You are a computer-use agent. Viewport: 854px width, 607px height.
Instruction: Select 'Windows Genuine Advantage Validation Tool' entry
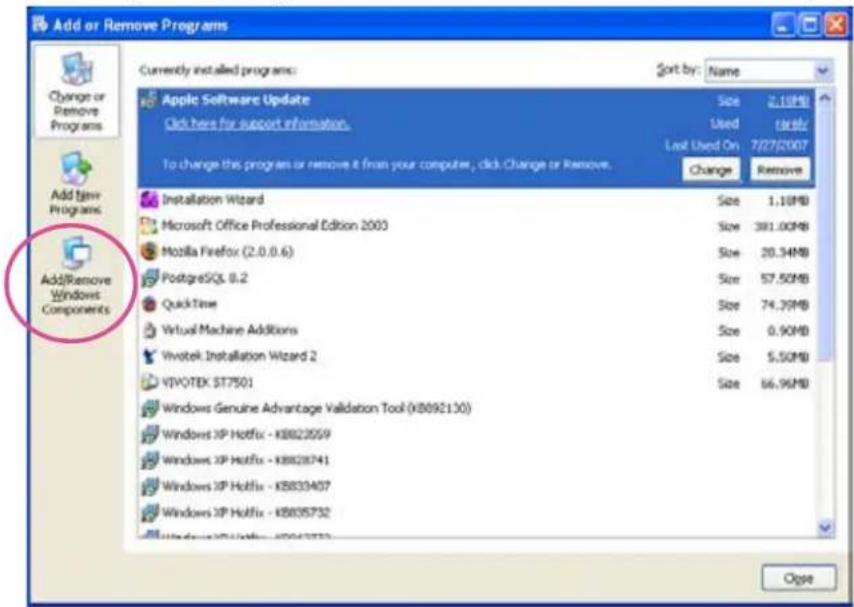click(477, 409)
